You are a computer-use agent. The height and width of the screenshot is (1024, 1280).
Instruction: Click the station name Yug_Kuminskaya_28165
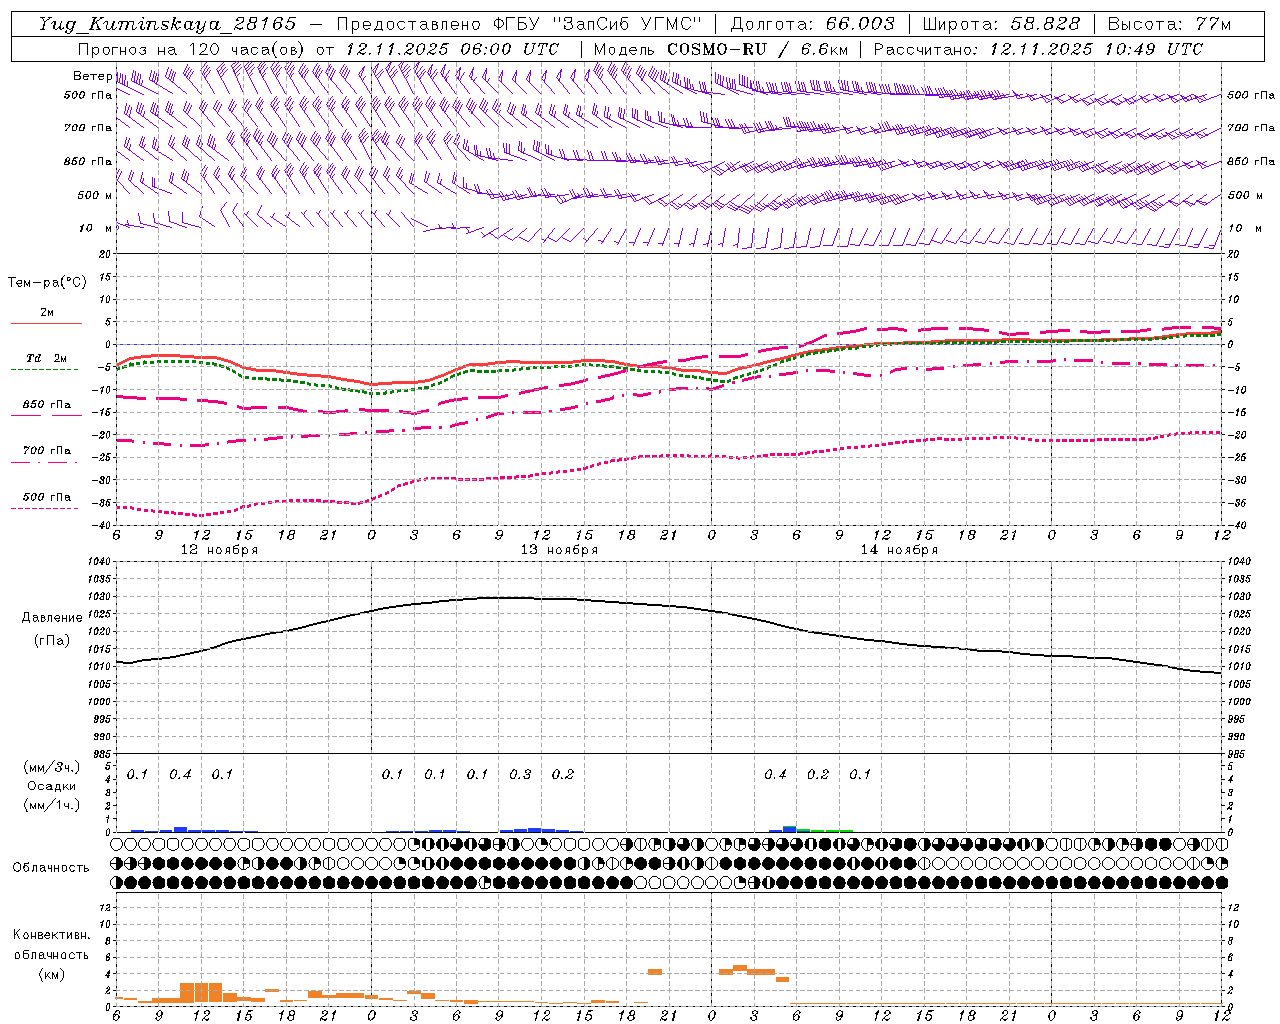coord(167,24)
